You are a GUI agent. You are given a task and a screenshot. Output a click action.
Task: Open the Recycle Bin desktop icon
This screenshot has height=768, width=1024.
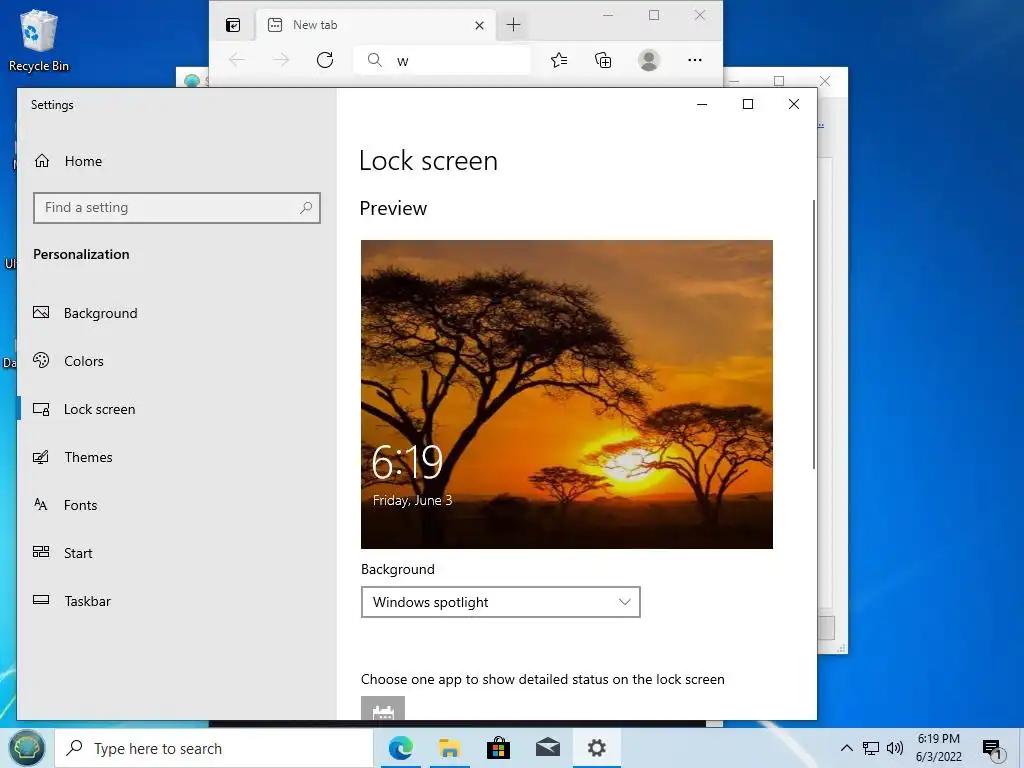point(38,40)
